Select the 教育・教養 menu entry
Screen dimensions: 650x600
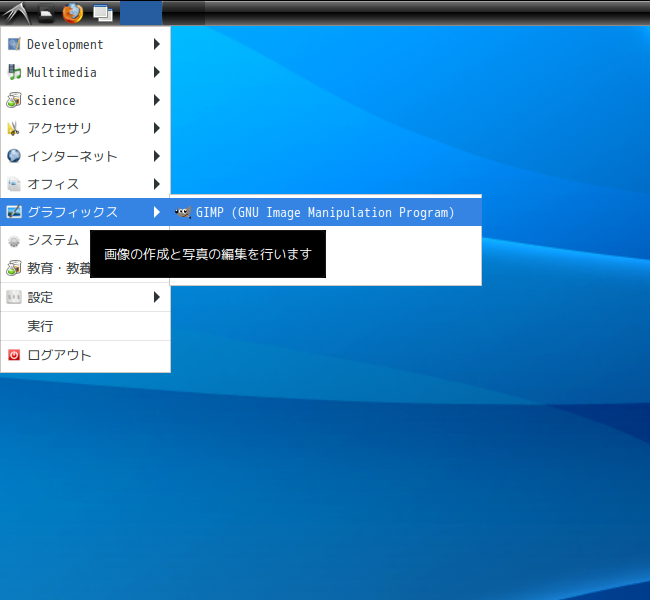[46, 268]
